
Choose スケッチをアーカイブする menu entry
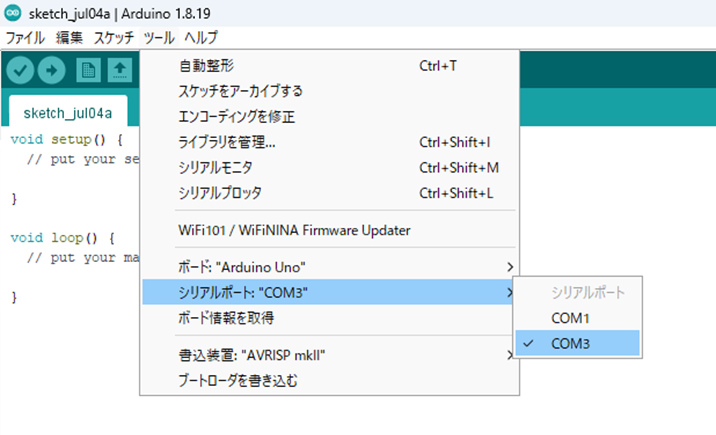[x=329, y=91]
